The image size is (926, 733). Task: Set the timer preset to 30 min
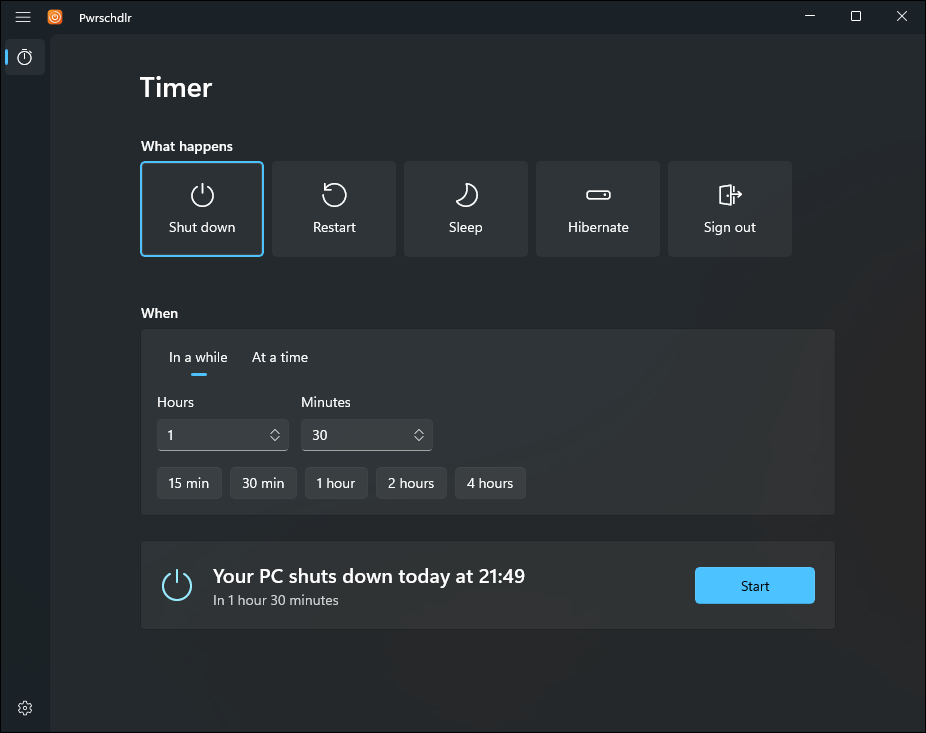(263, 483)
